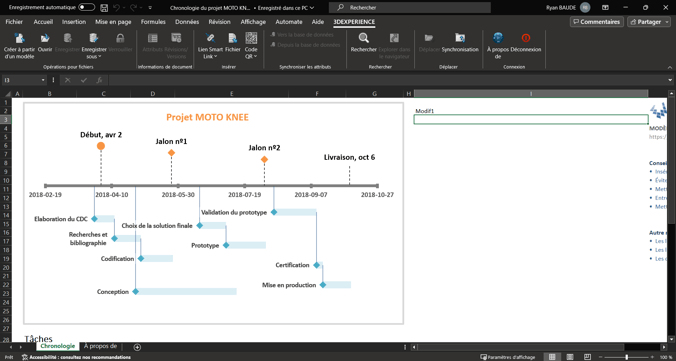This screenshot has height=361, width=676.
Task: Click the À propos de icon
Action: point(498,38)
